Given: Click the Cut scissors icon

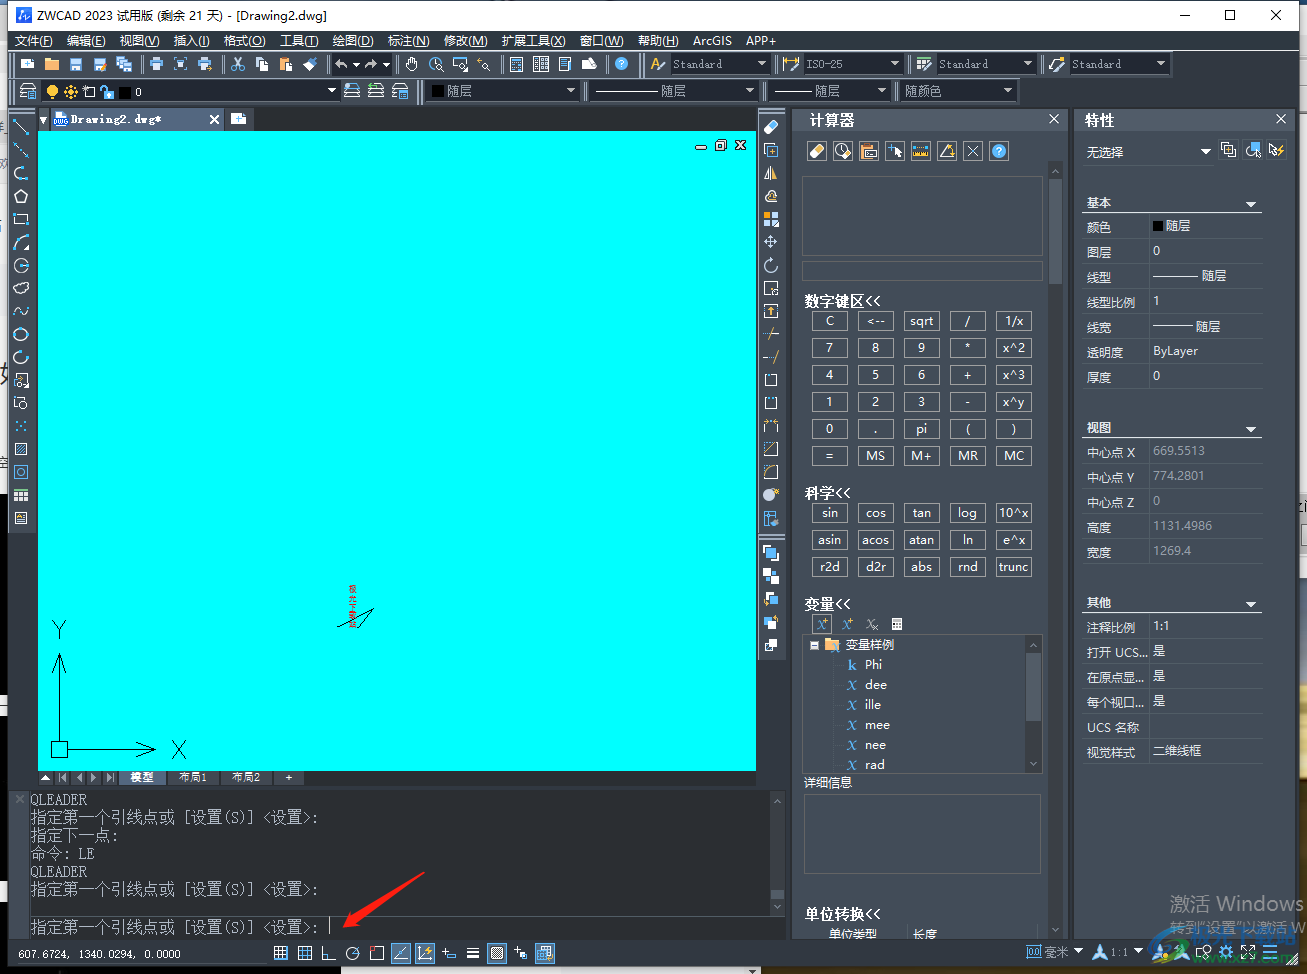Looking at the screenshot, I should (x=238, y=64).
